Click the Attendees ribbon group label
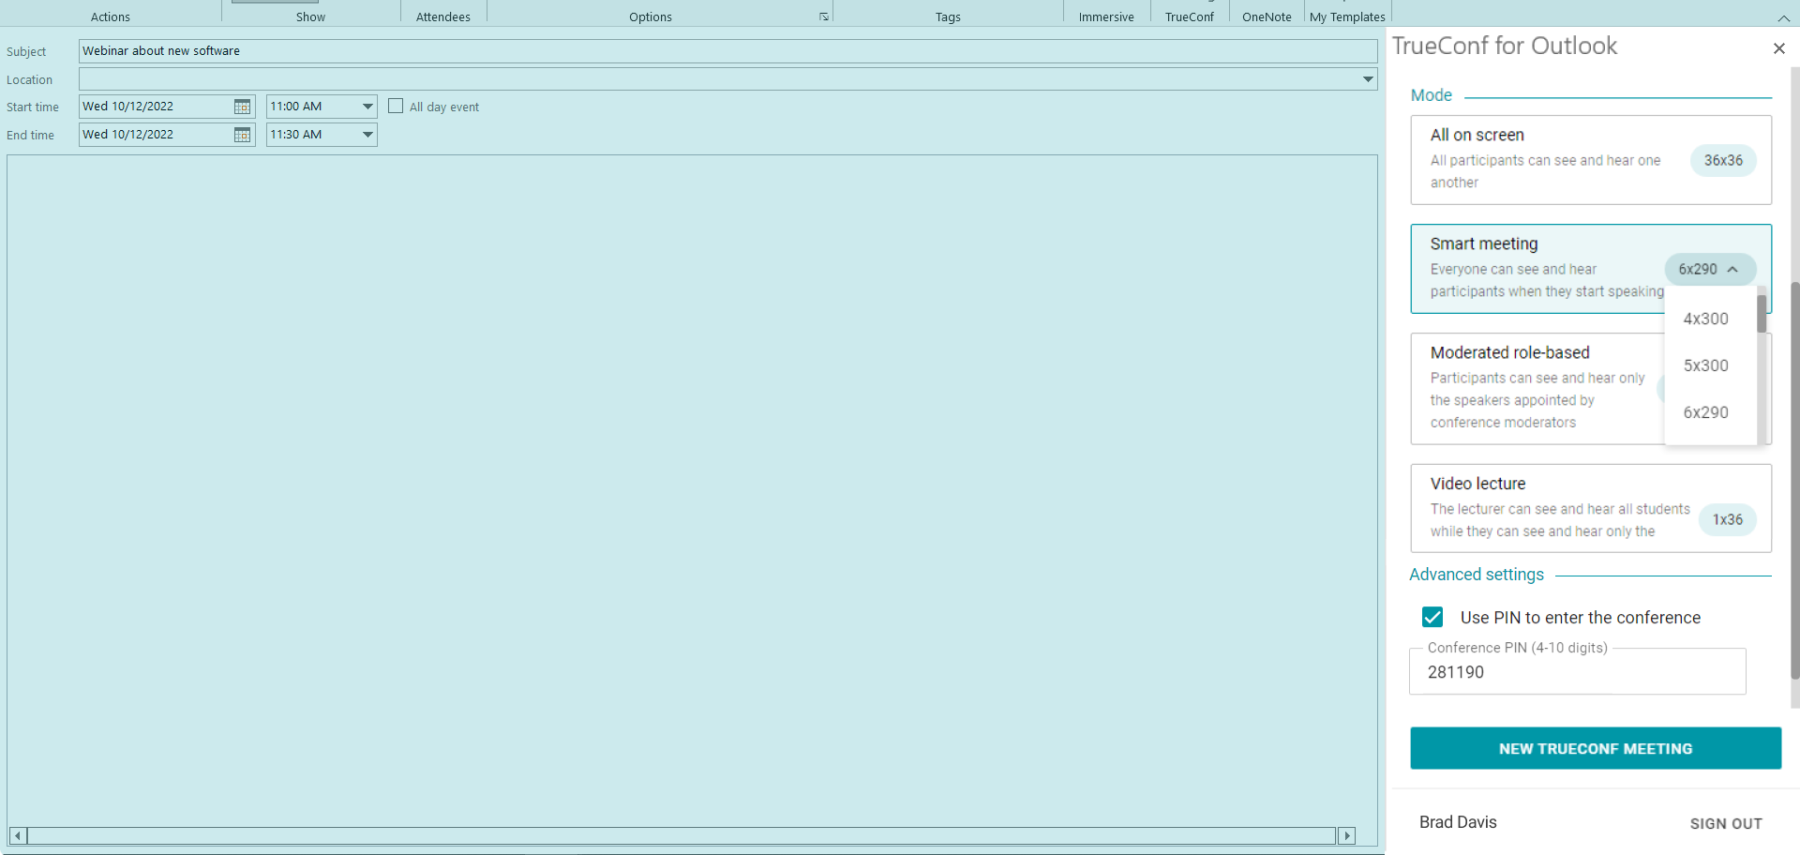Image resolution: width=1800 pixels, height=855 pixels. pos(443,17)
